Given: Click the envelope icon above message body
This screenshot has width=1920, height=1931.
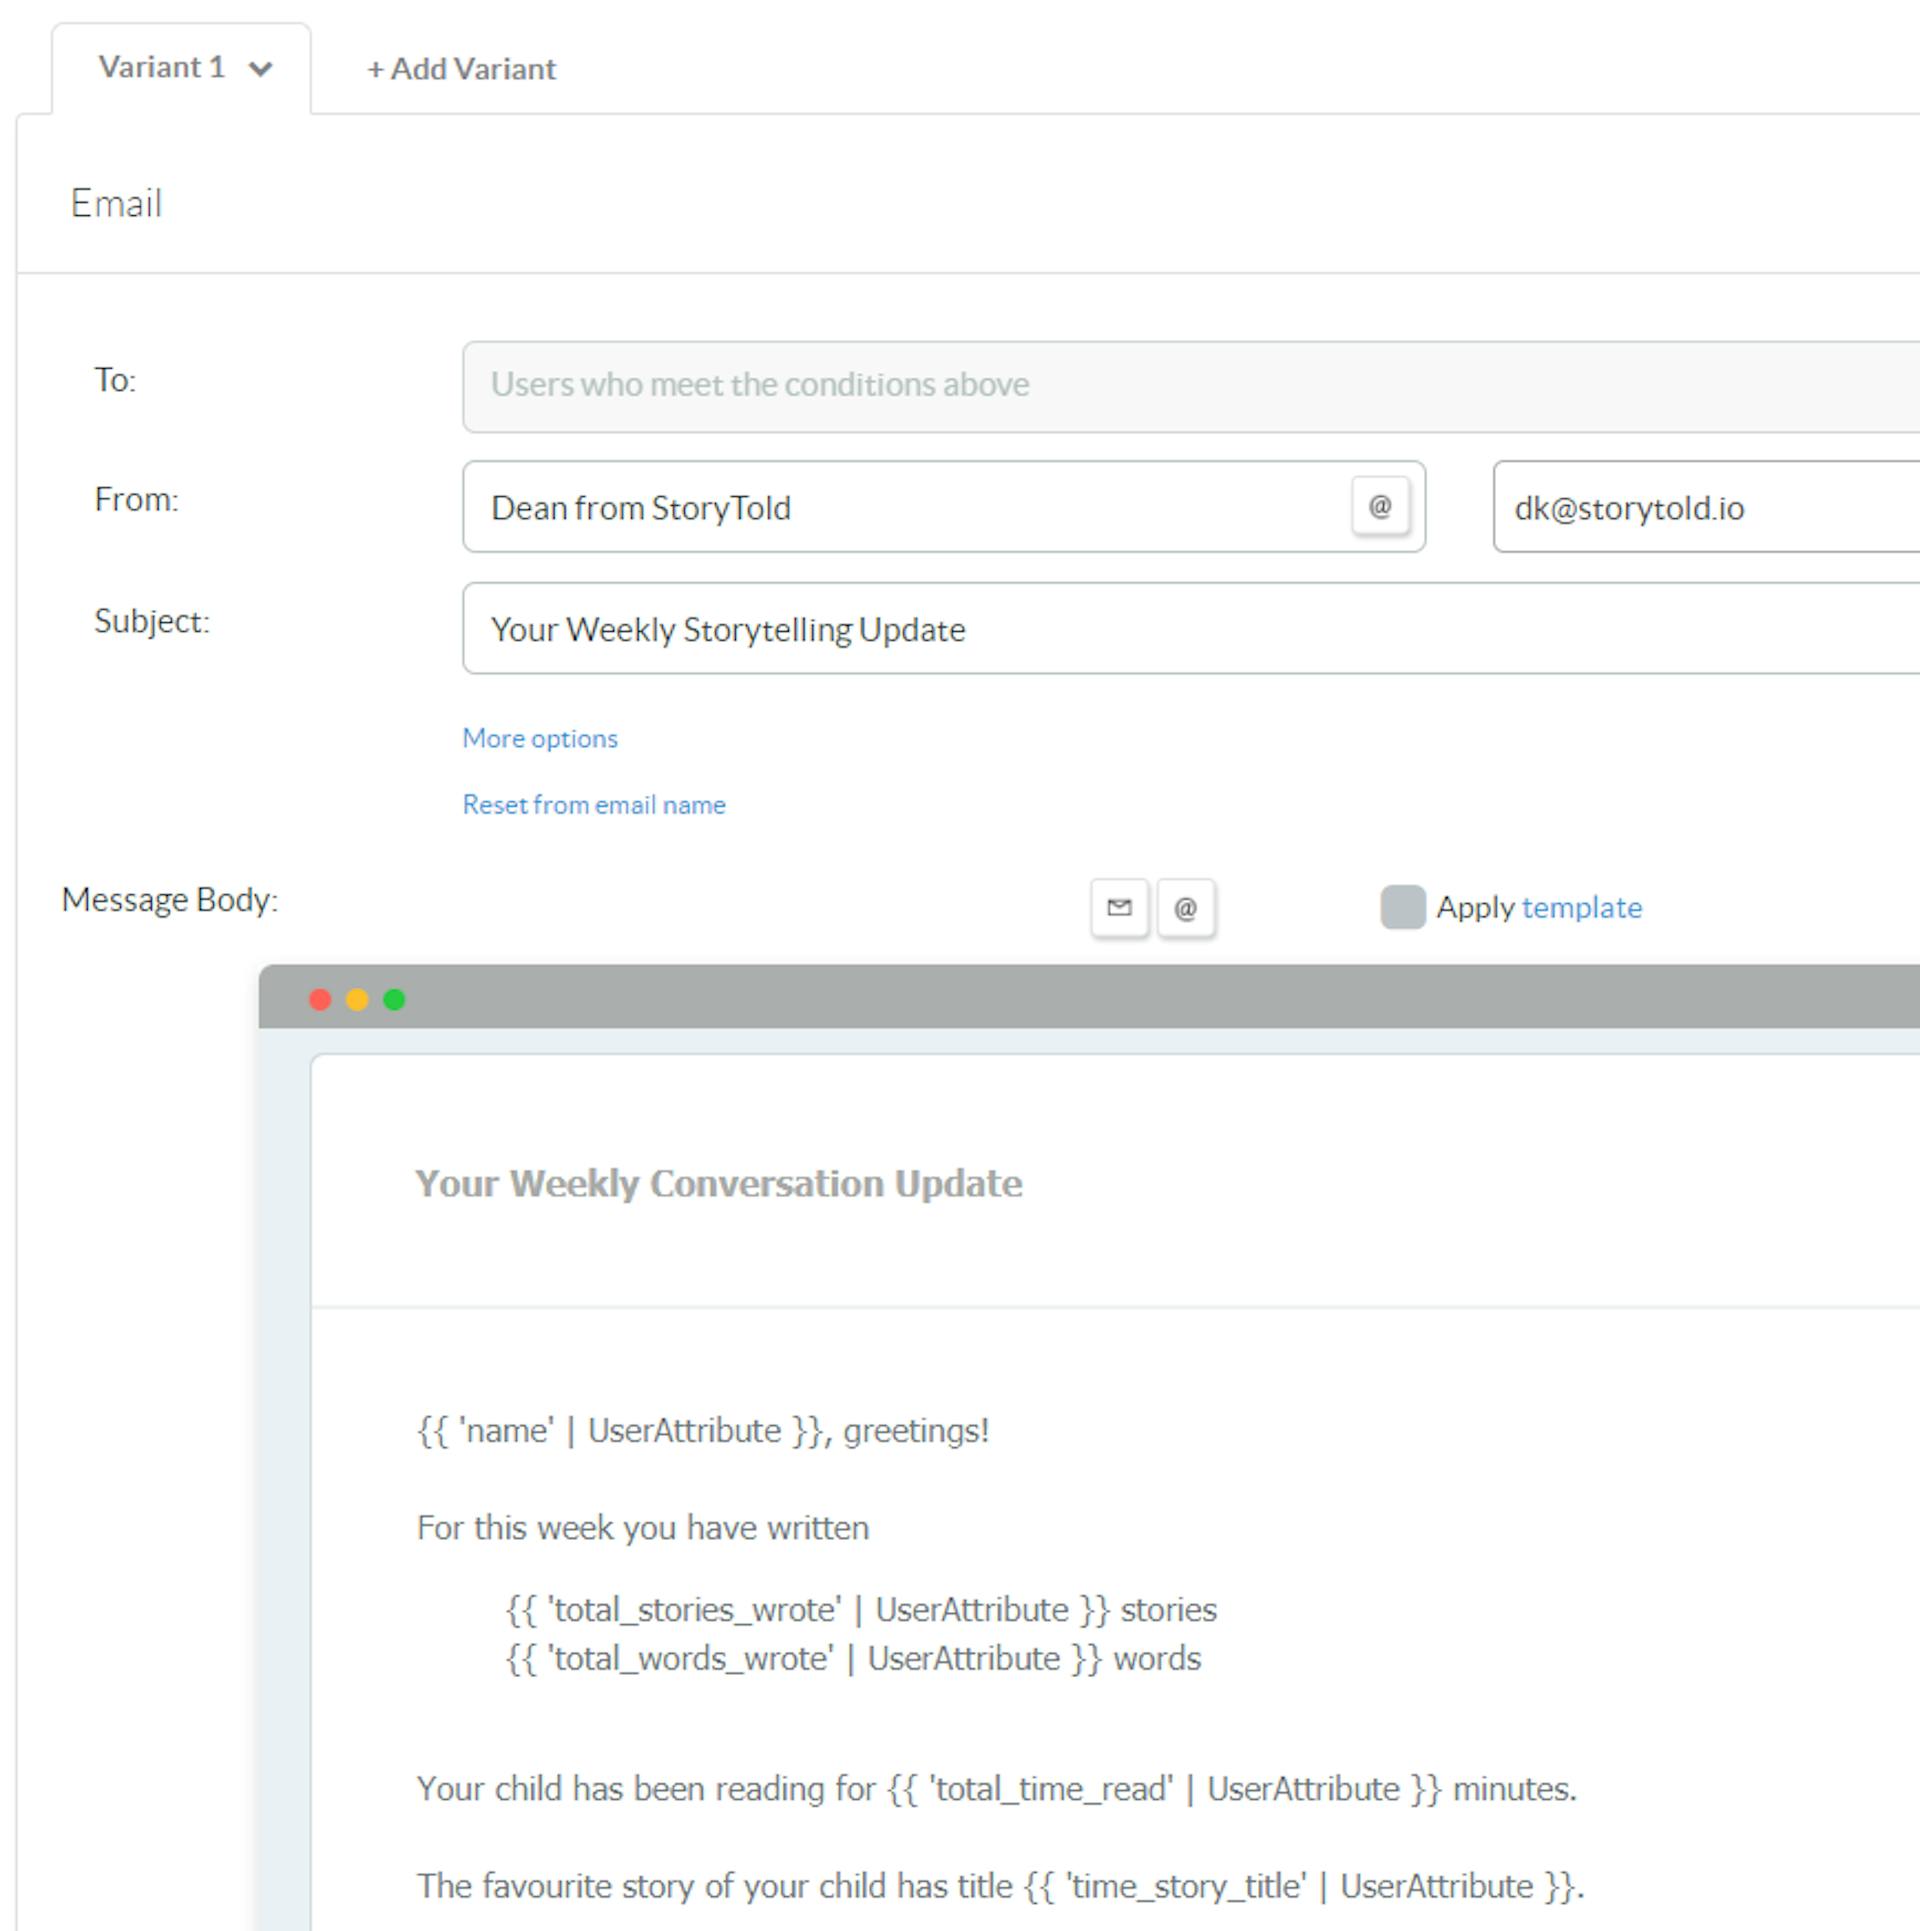Looking at the screenshot, I should [x=1119, y=908].
